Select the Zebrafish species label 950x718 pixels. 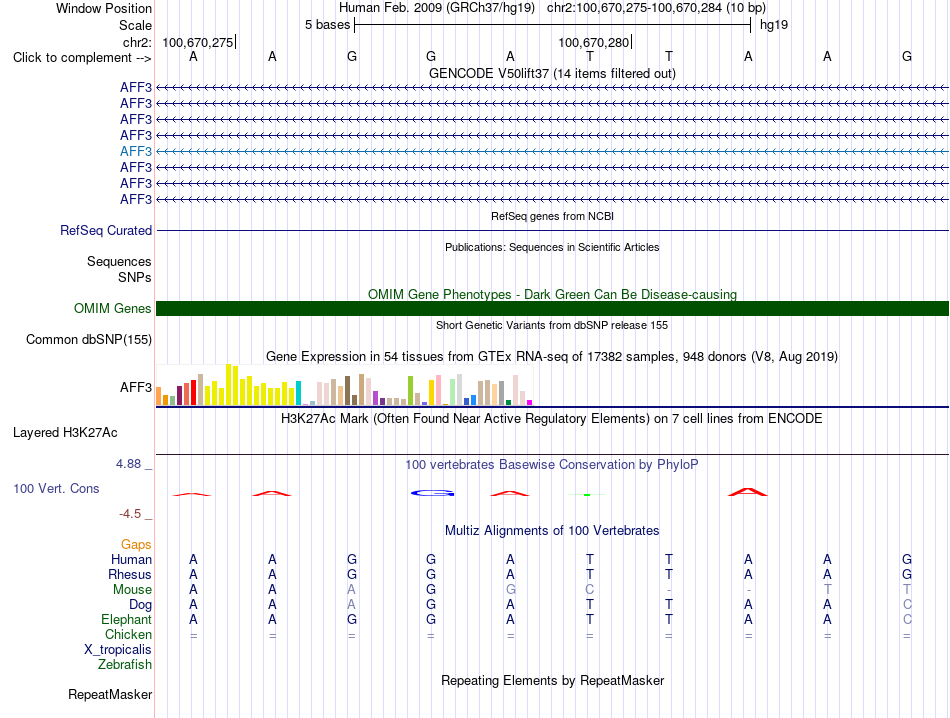(x=125, y=665)
